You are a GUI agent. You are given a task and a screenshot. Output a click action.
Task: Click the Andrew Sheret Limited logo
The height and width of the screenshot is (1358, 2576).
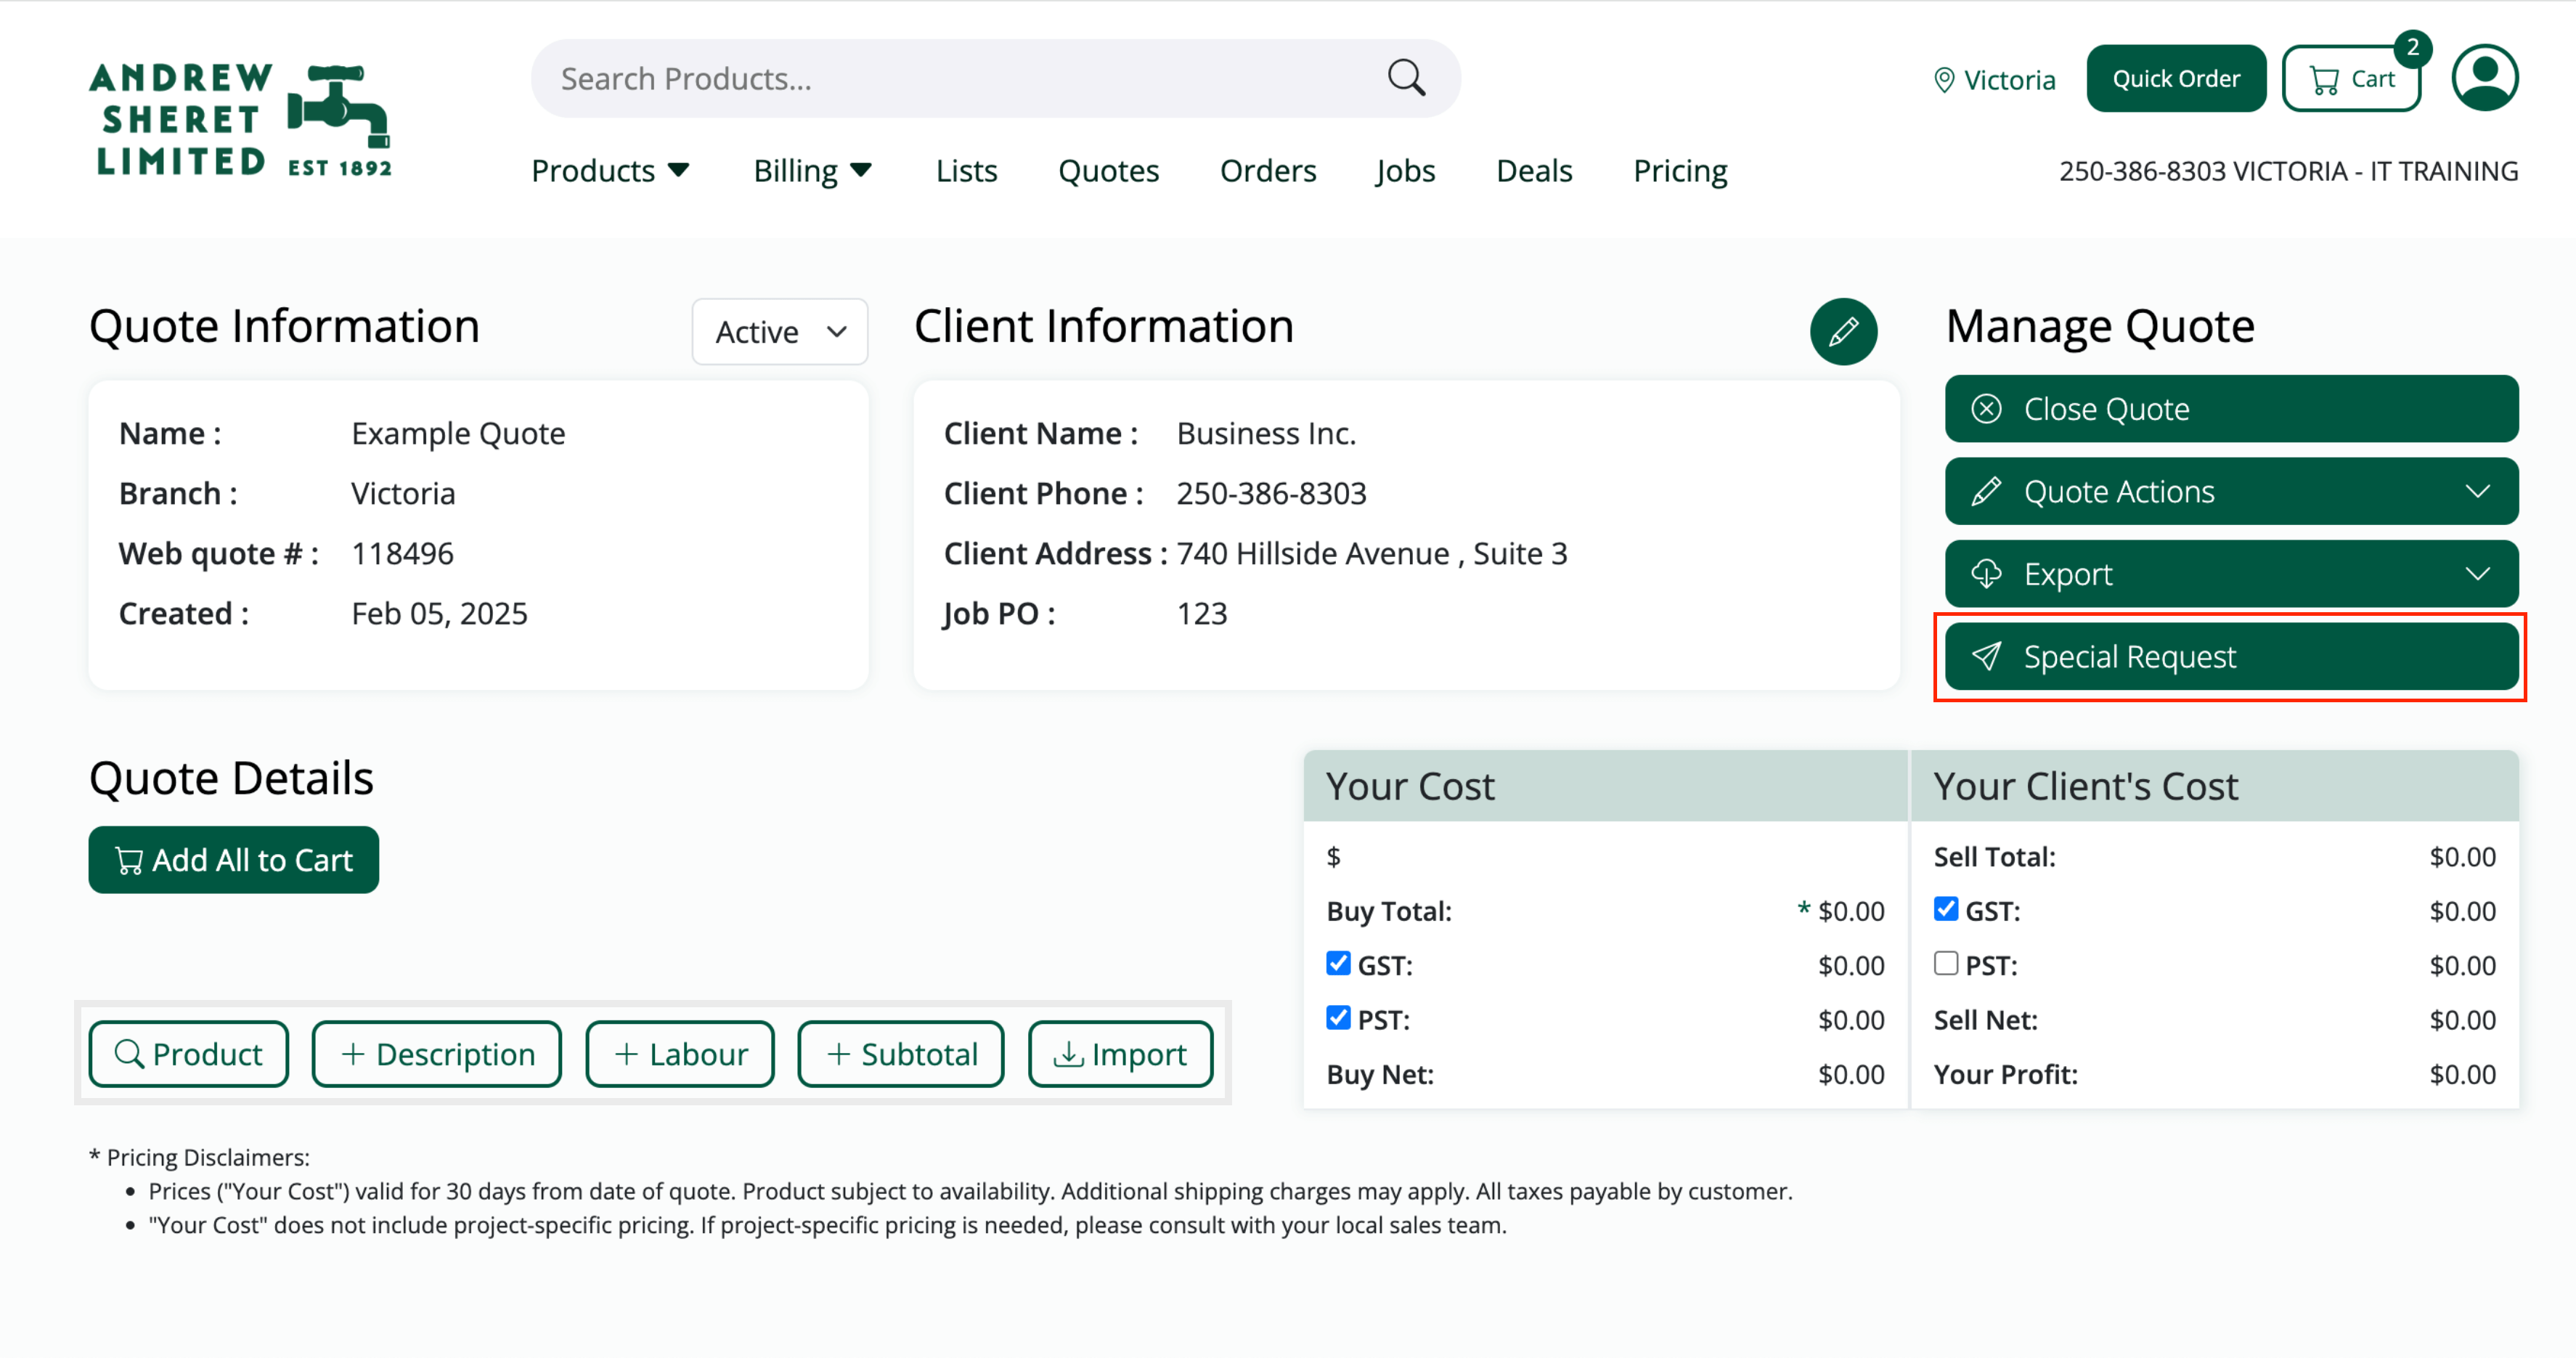coord(240,120)
